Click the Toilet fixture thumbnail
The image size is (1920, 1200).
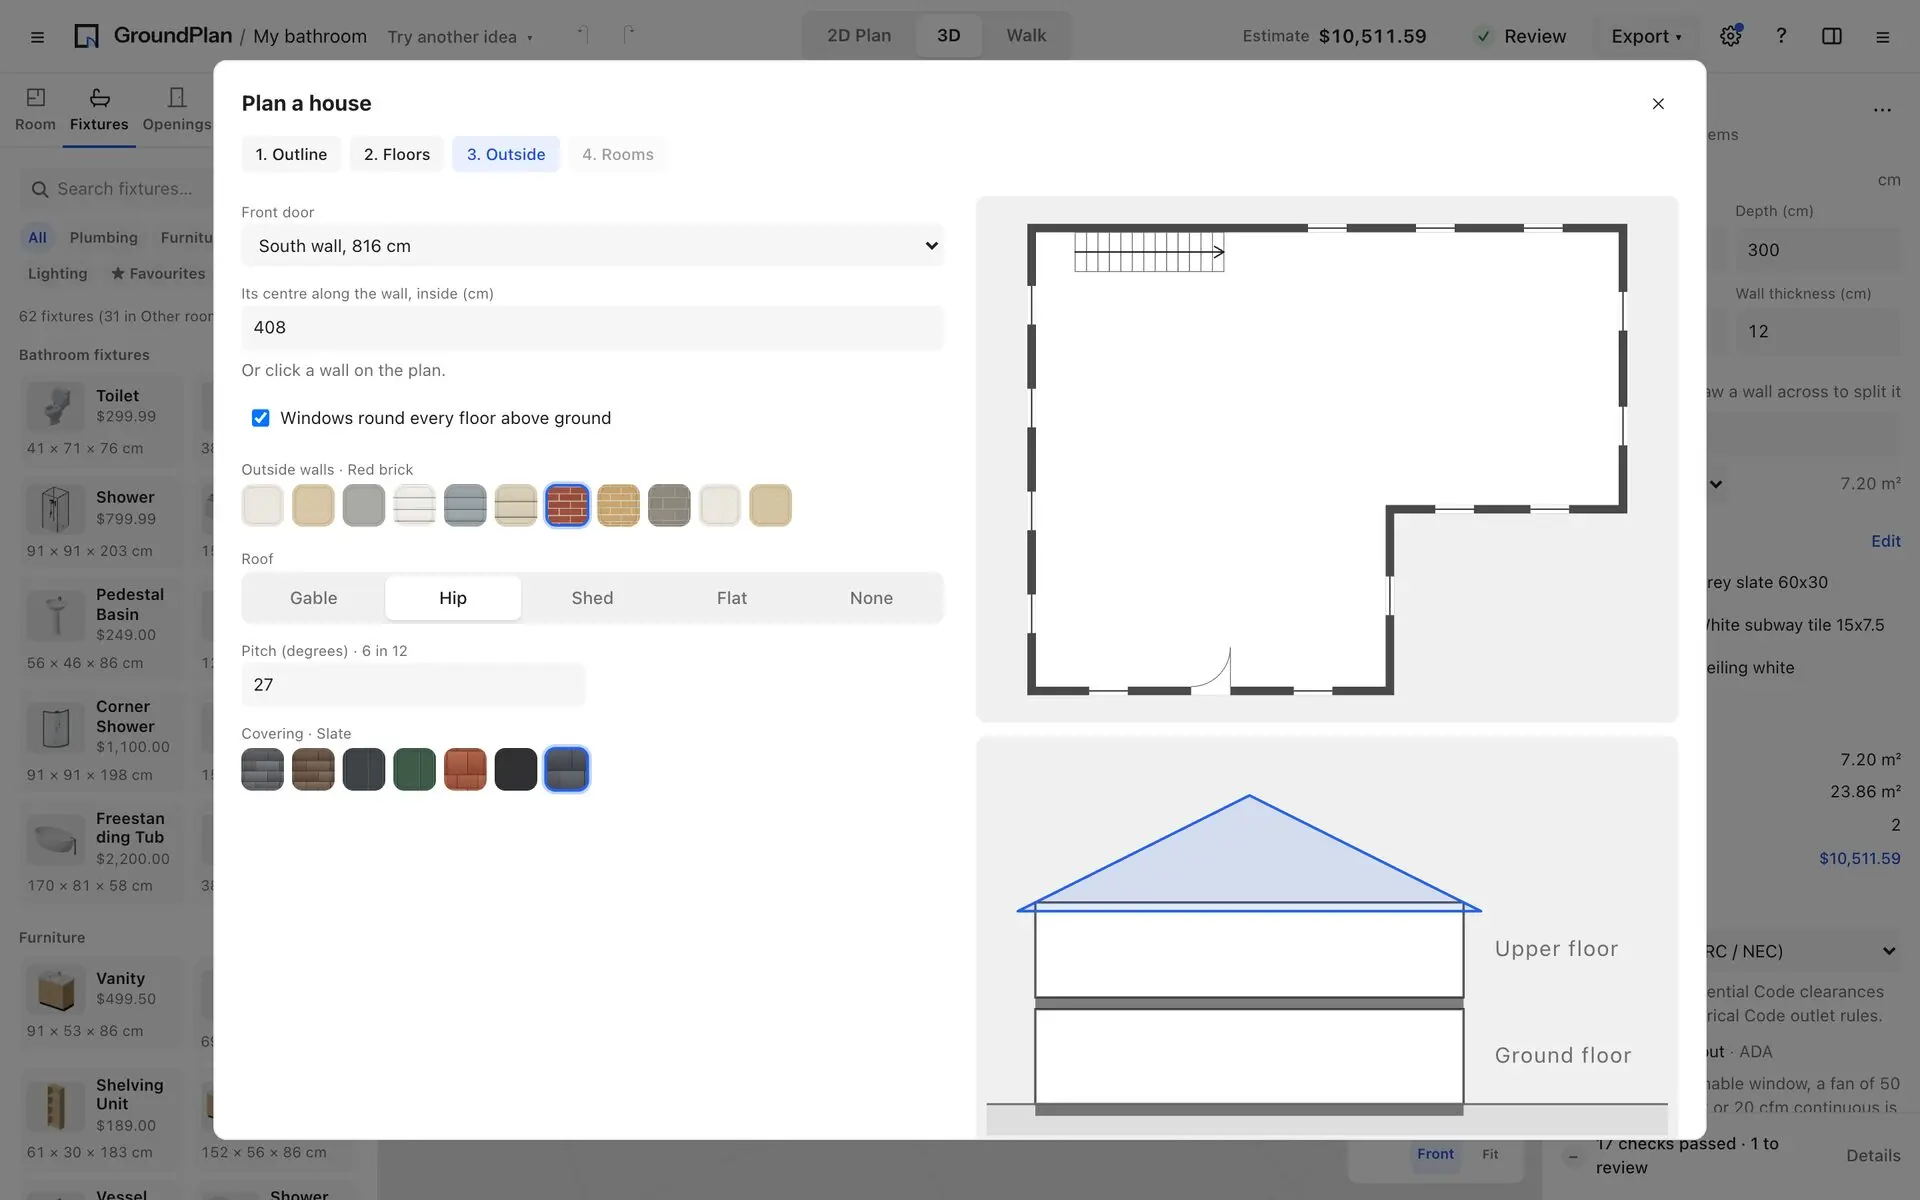tap(56, 407)
